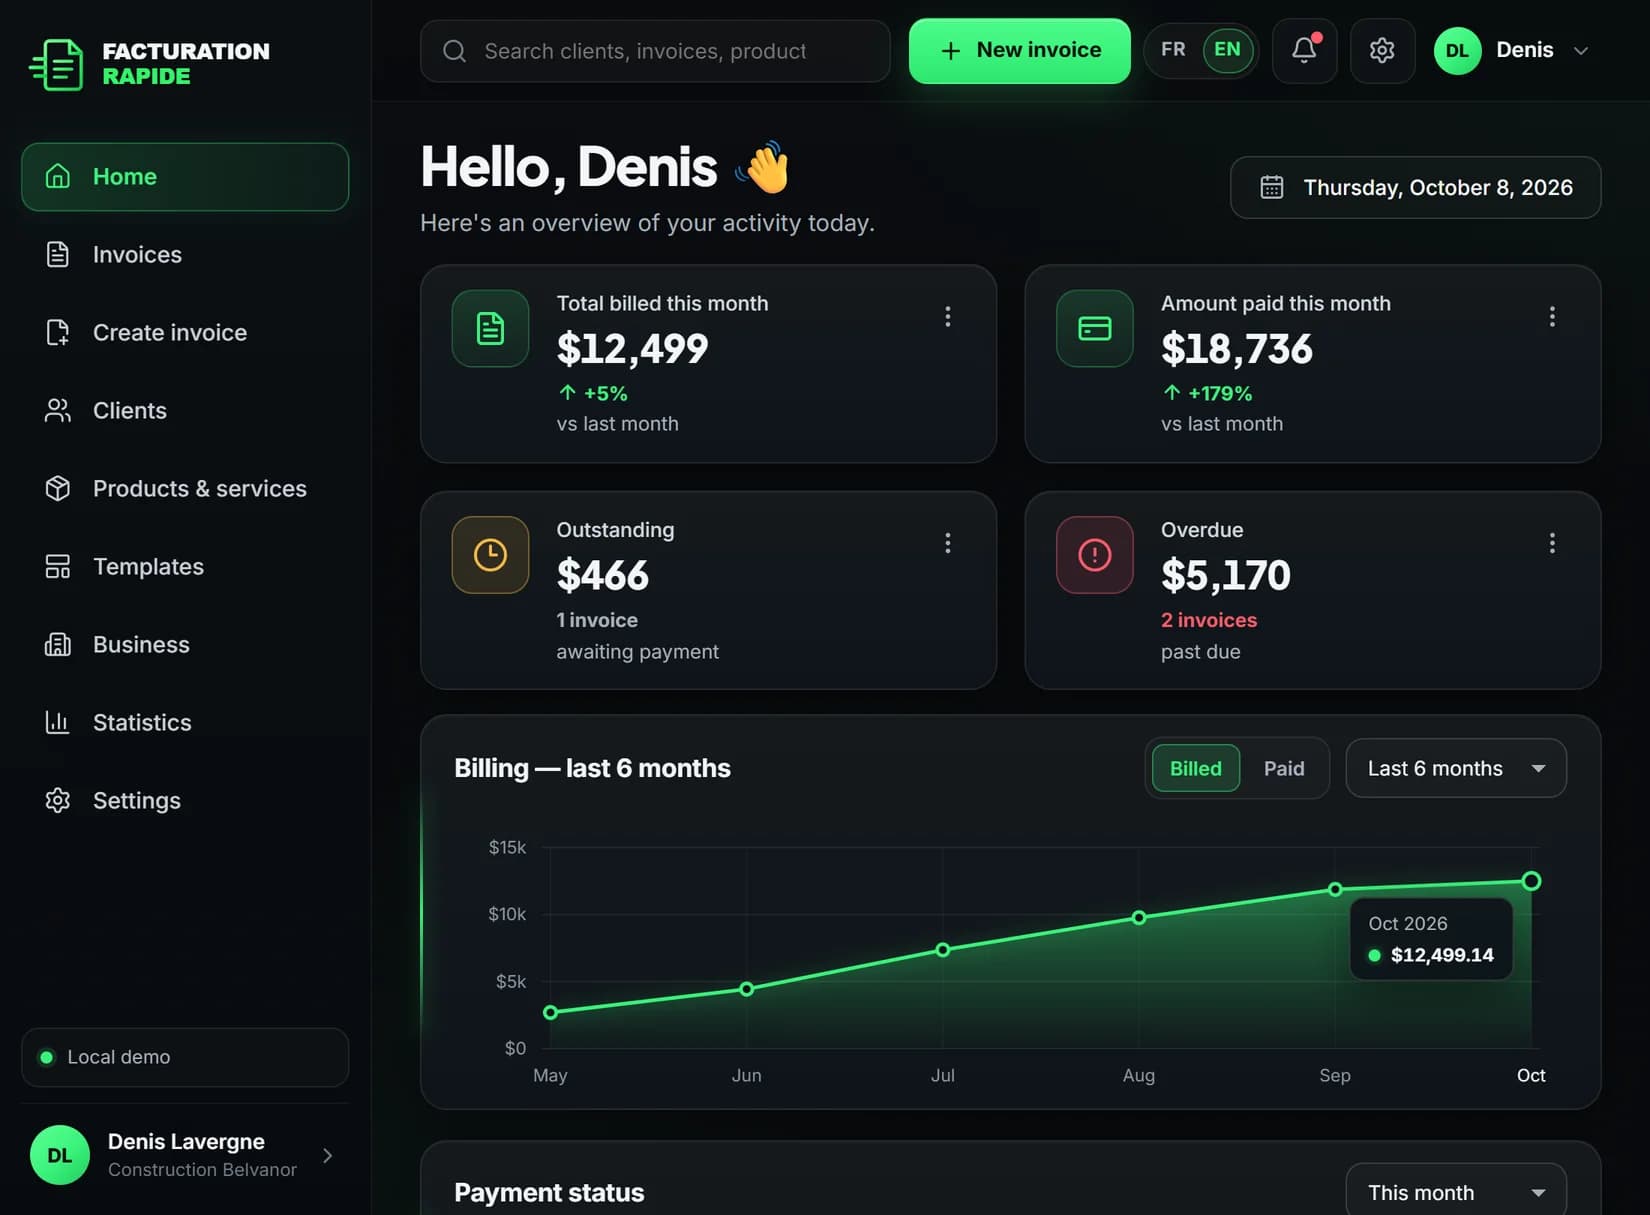Open Business section
The image size is (1650, 1215).
point(185,645)
